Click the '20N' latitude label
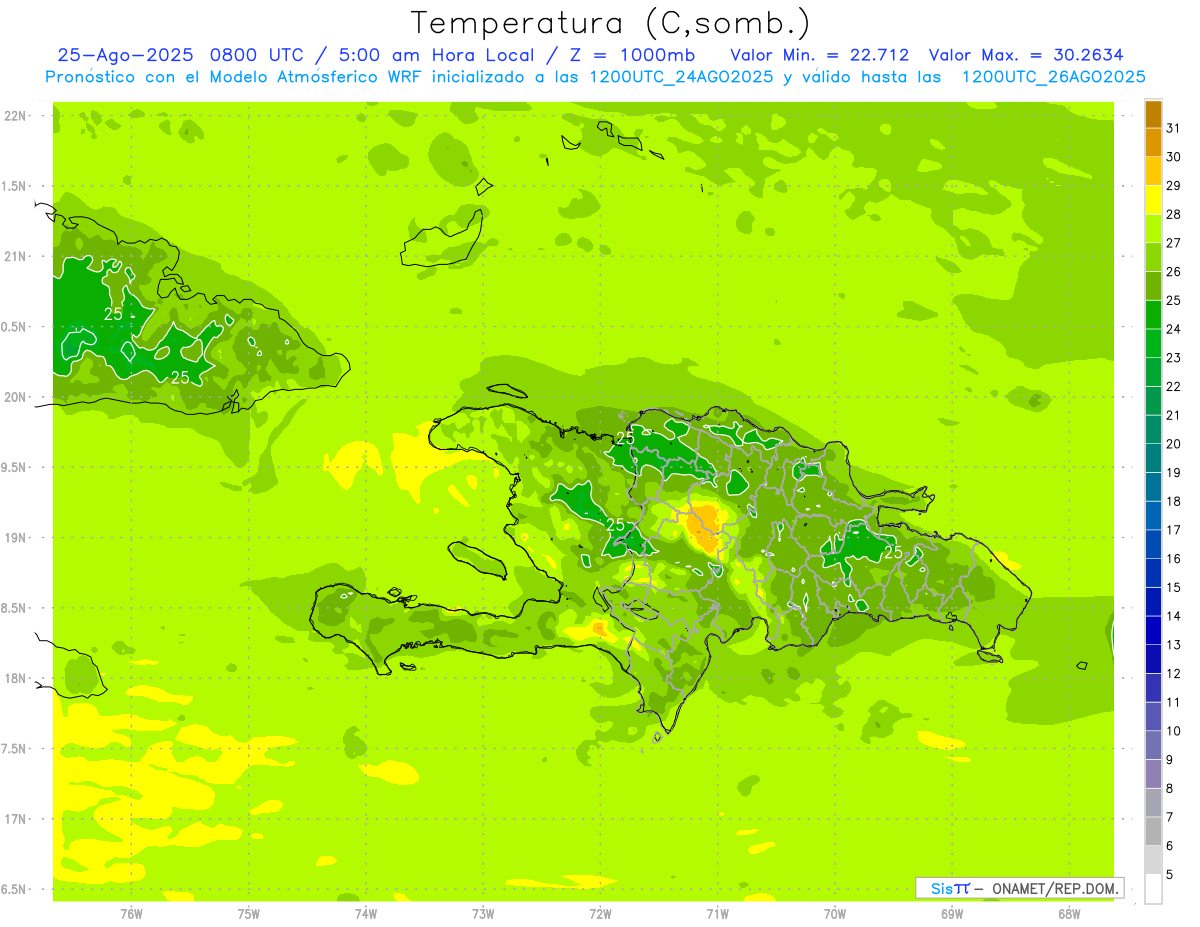1200x927 pixels. click(15, 397)
